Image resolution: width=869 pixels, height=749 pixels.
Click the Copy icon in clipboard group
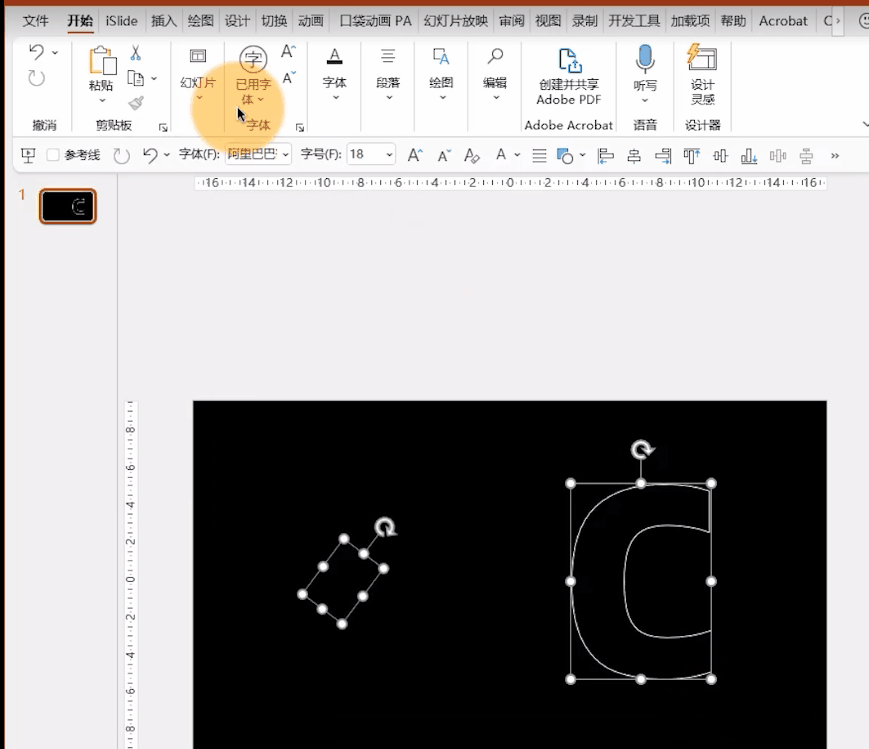[x=136, y=78]
